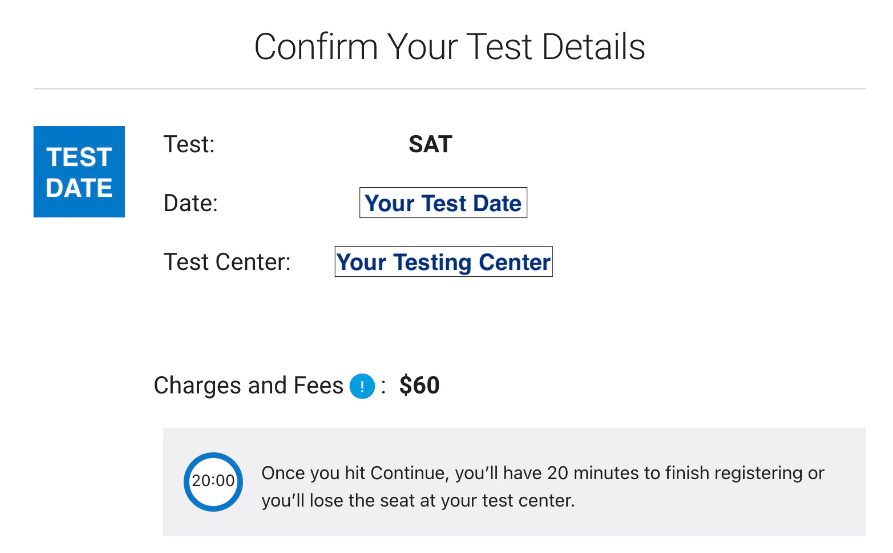Click the SAT test name value
This screenshot has width=893, height=553.
pos(430,144)
